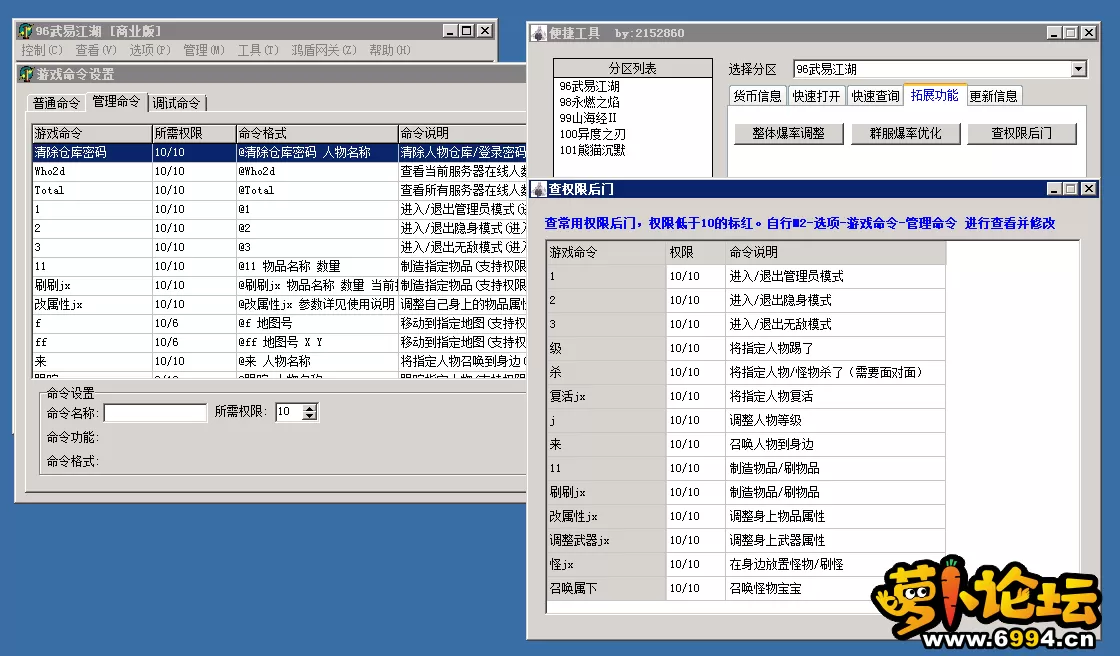The width and height of the screenshot is (1120, 656).
Task: Select 96武易江湖 in the 分区列表
Action: (589, 86)
